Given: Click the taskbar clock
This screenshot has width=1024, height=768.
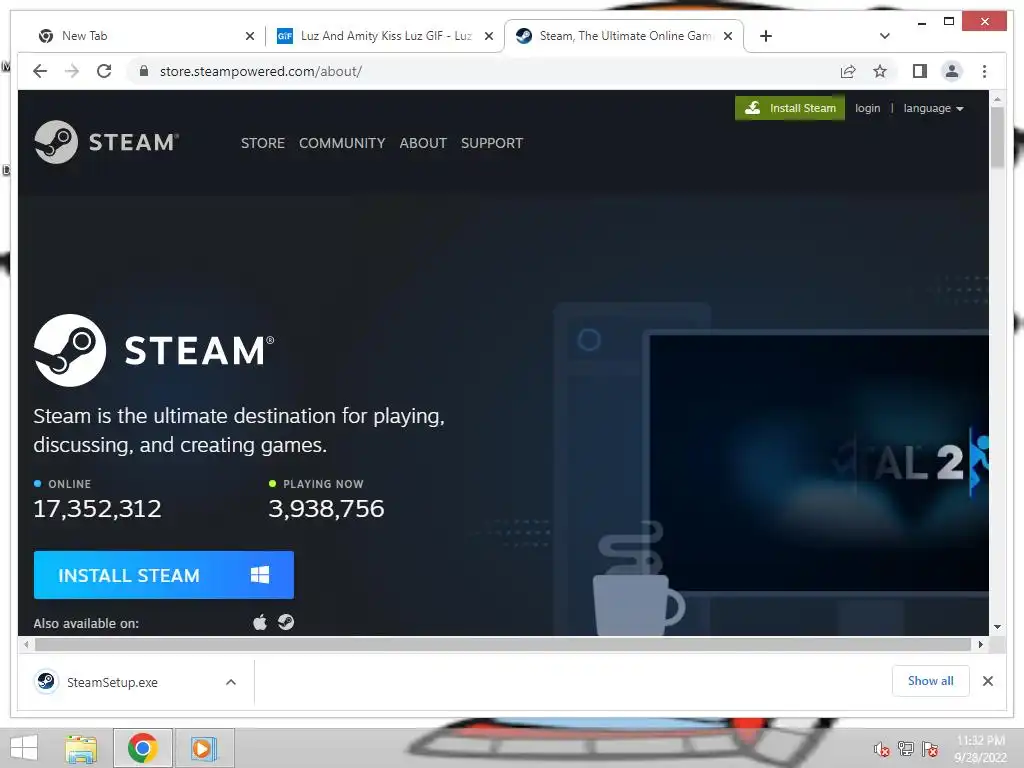Looking at the screenshot, I should click(980, 748).
